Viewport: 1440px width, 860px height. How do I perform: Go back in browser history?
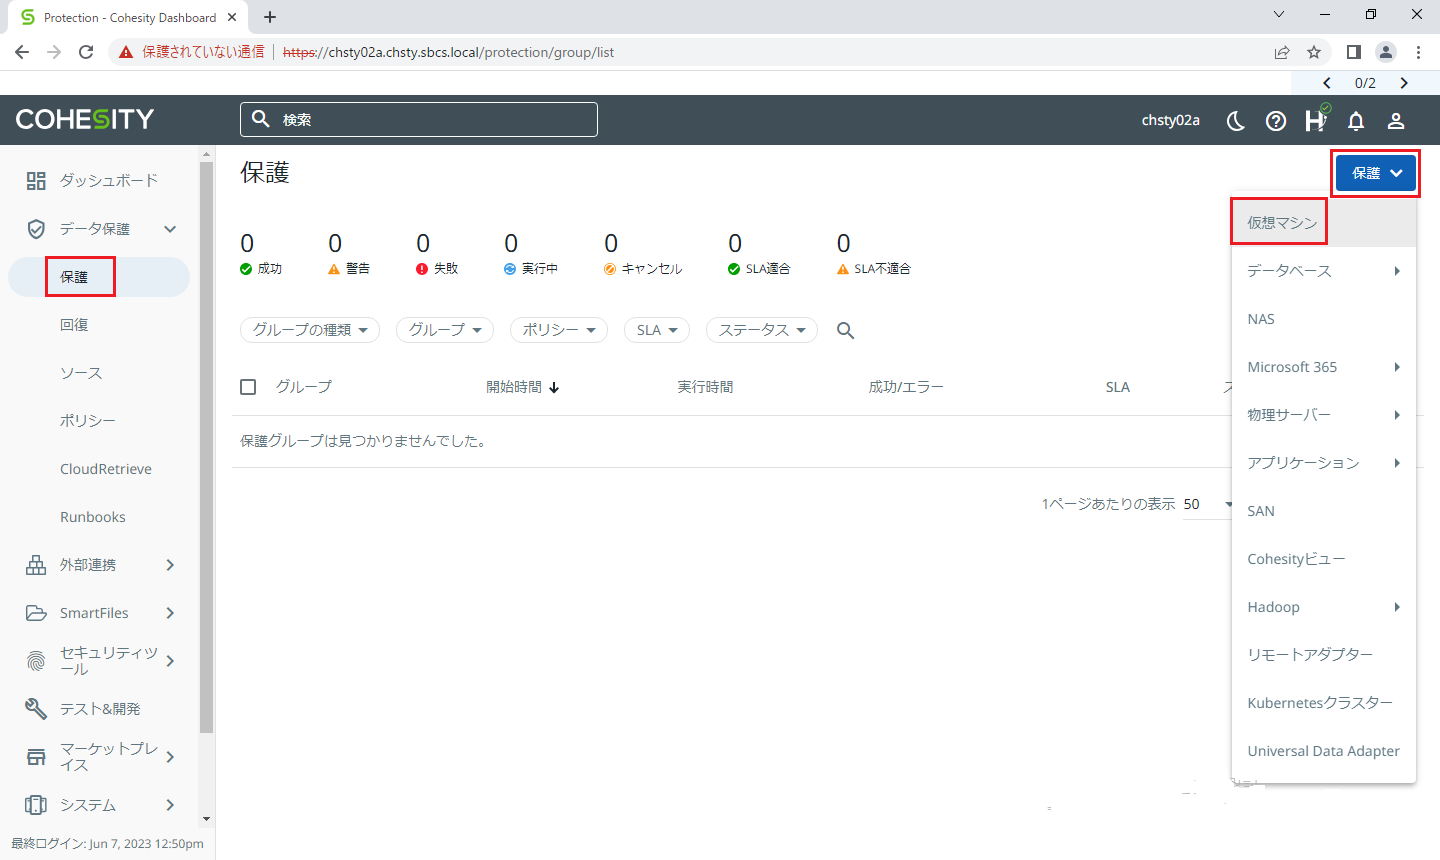[22, 52]
